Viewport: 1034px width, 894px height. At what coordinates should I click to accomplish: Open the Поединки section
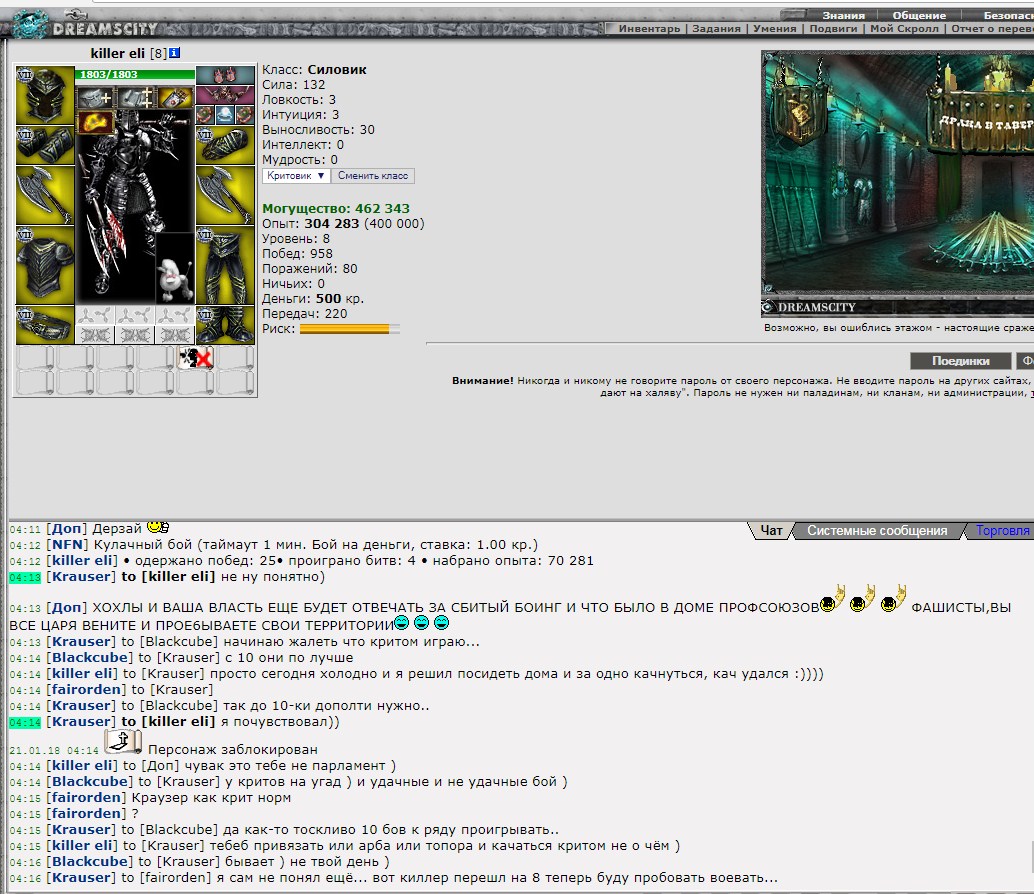pos(960,361)
